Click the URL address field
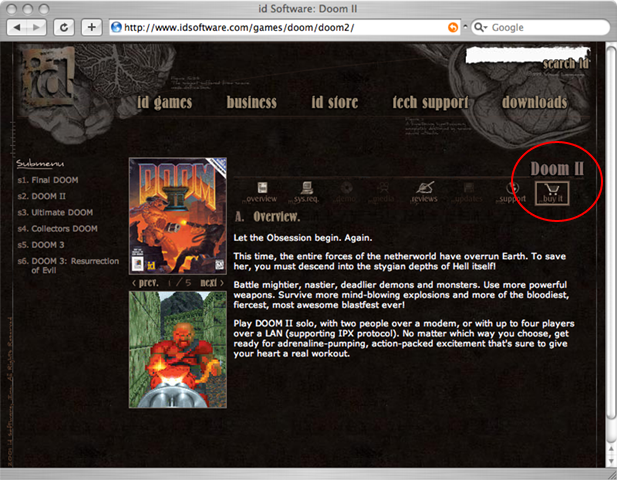The width and height of the screenshot is (617, 480). [x=285, y=27]
